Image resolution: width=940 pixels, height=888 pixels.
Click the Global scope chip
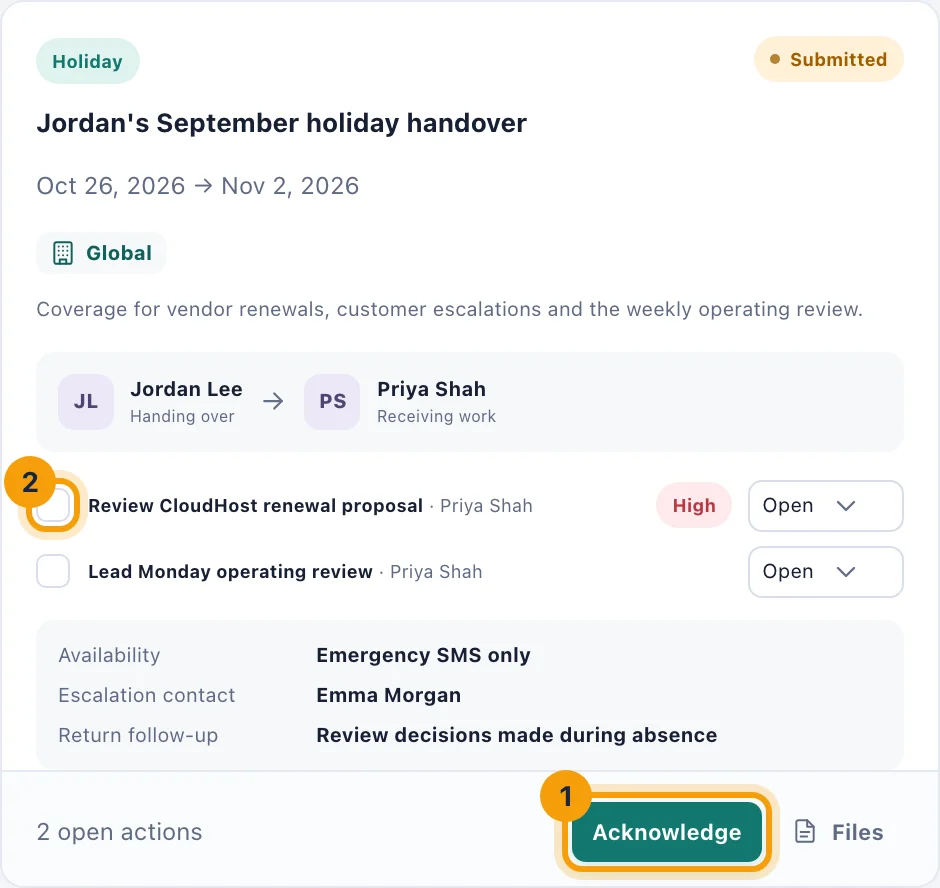pos(101,253)
